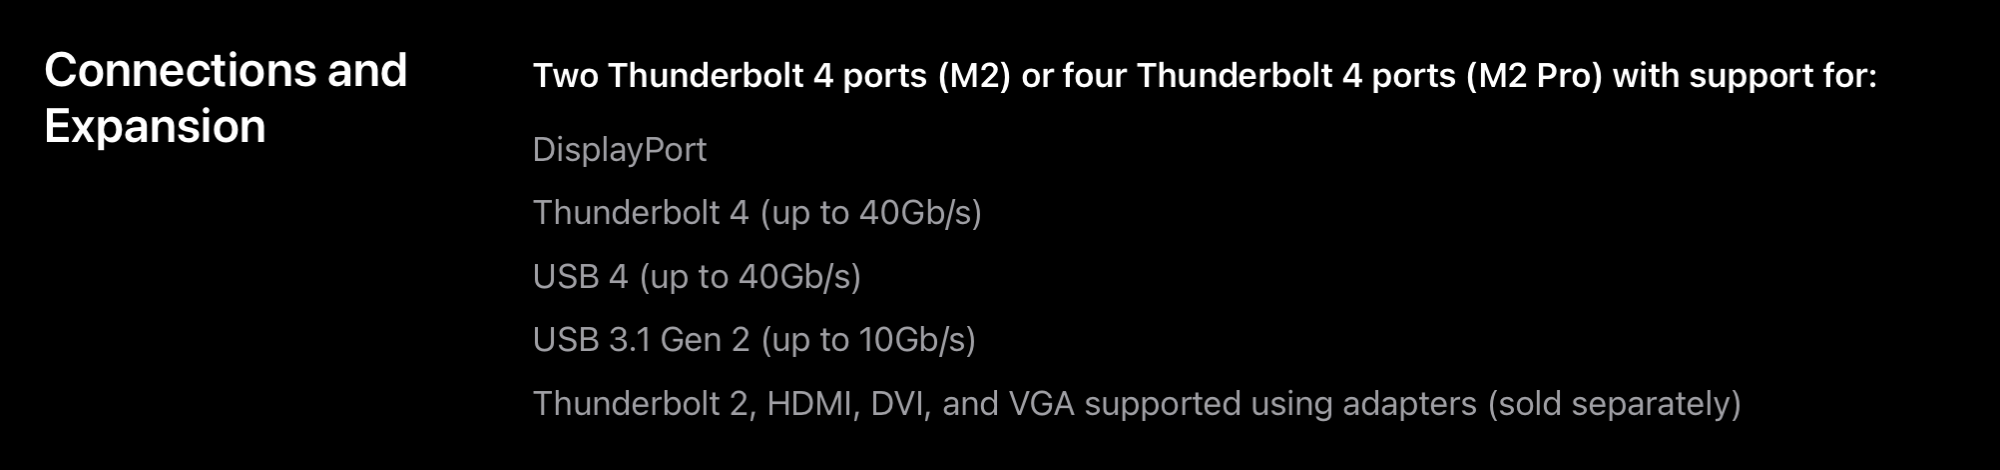Click the word "Expansion" in the section heading

(x=155, y=128)
